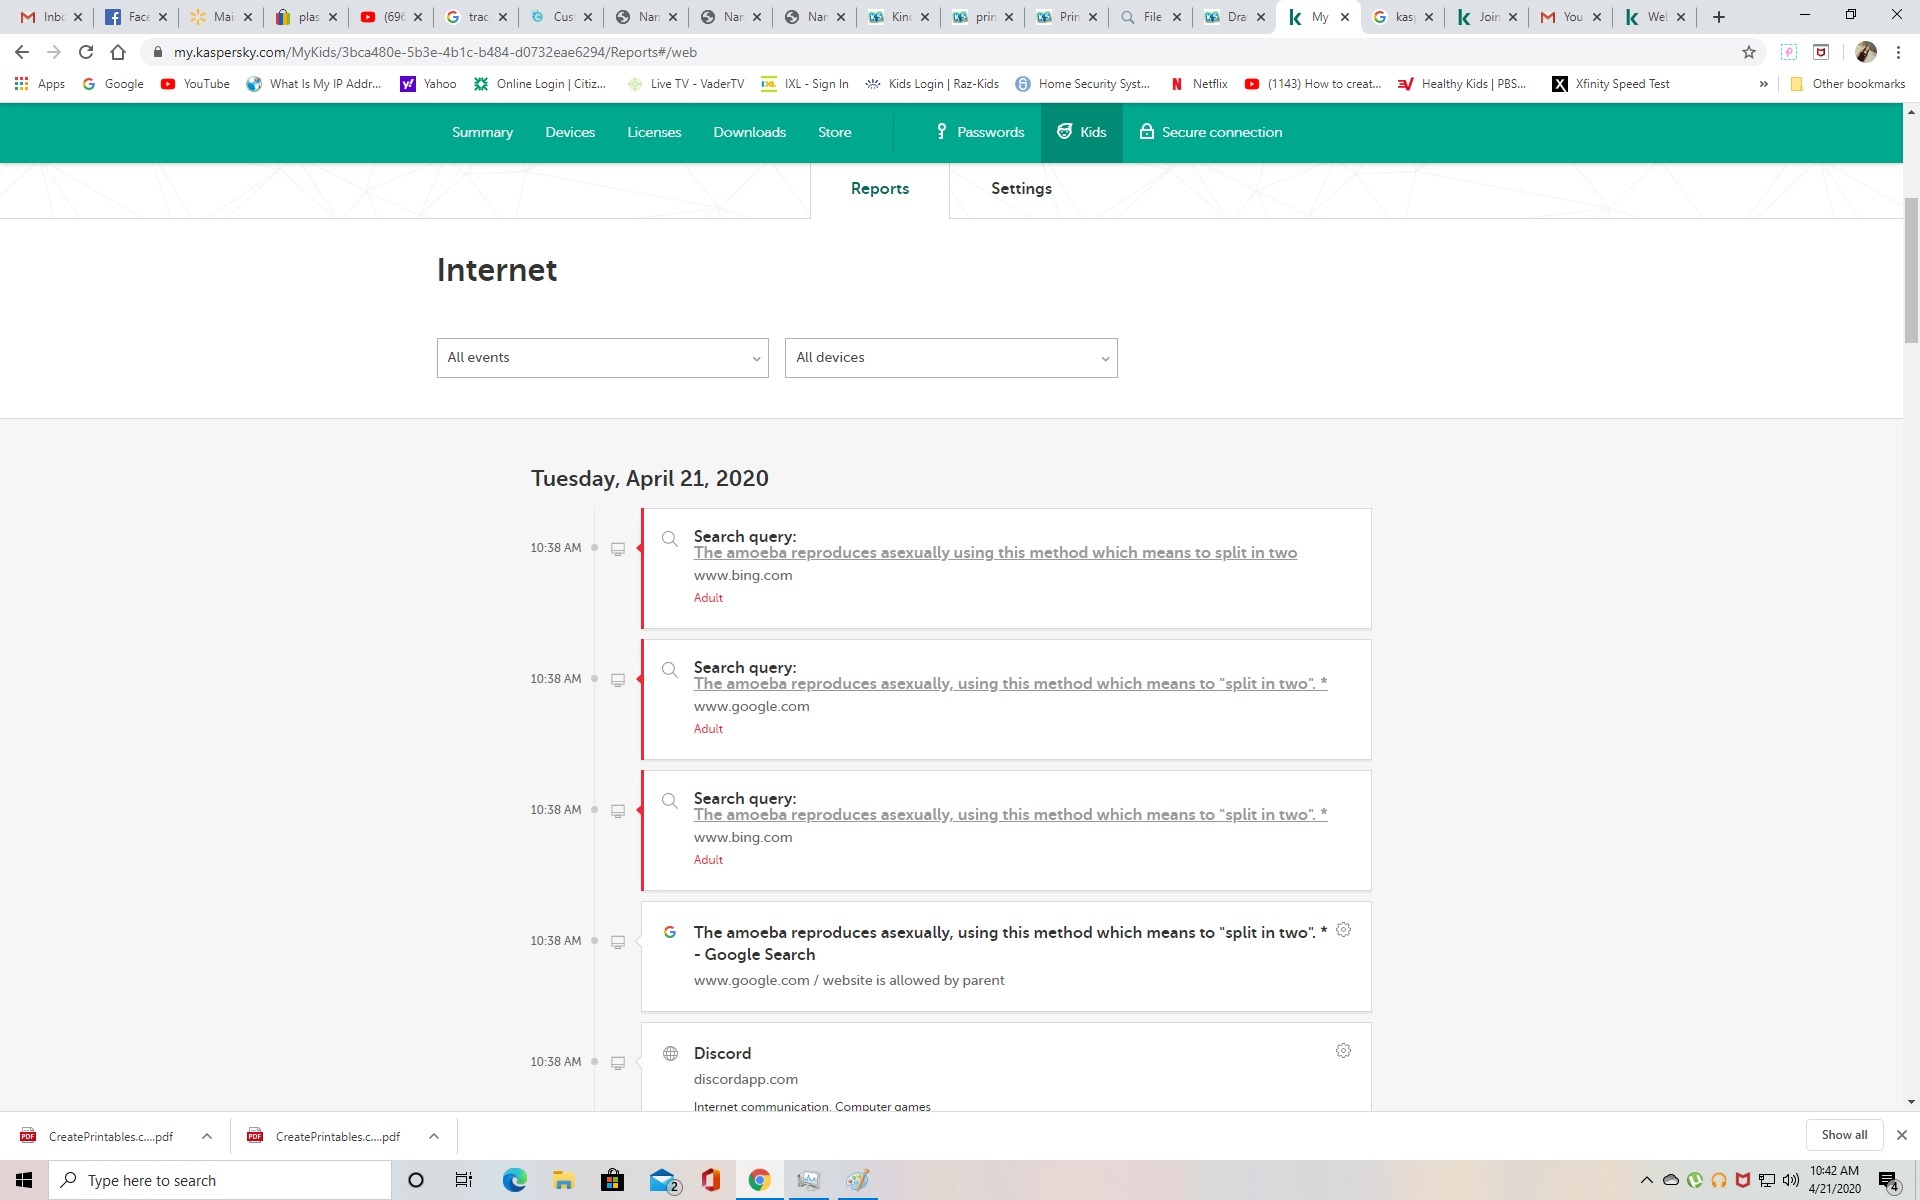Click the device icon next to first 10:38 AM entry
Screen dimensions: 1920x1200
[618, 549]
